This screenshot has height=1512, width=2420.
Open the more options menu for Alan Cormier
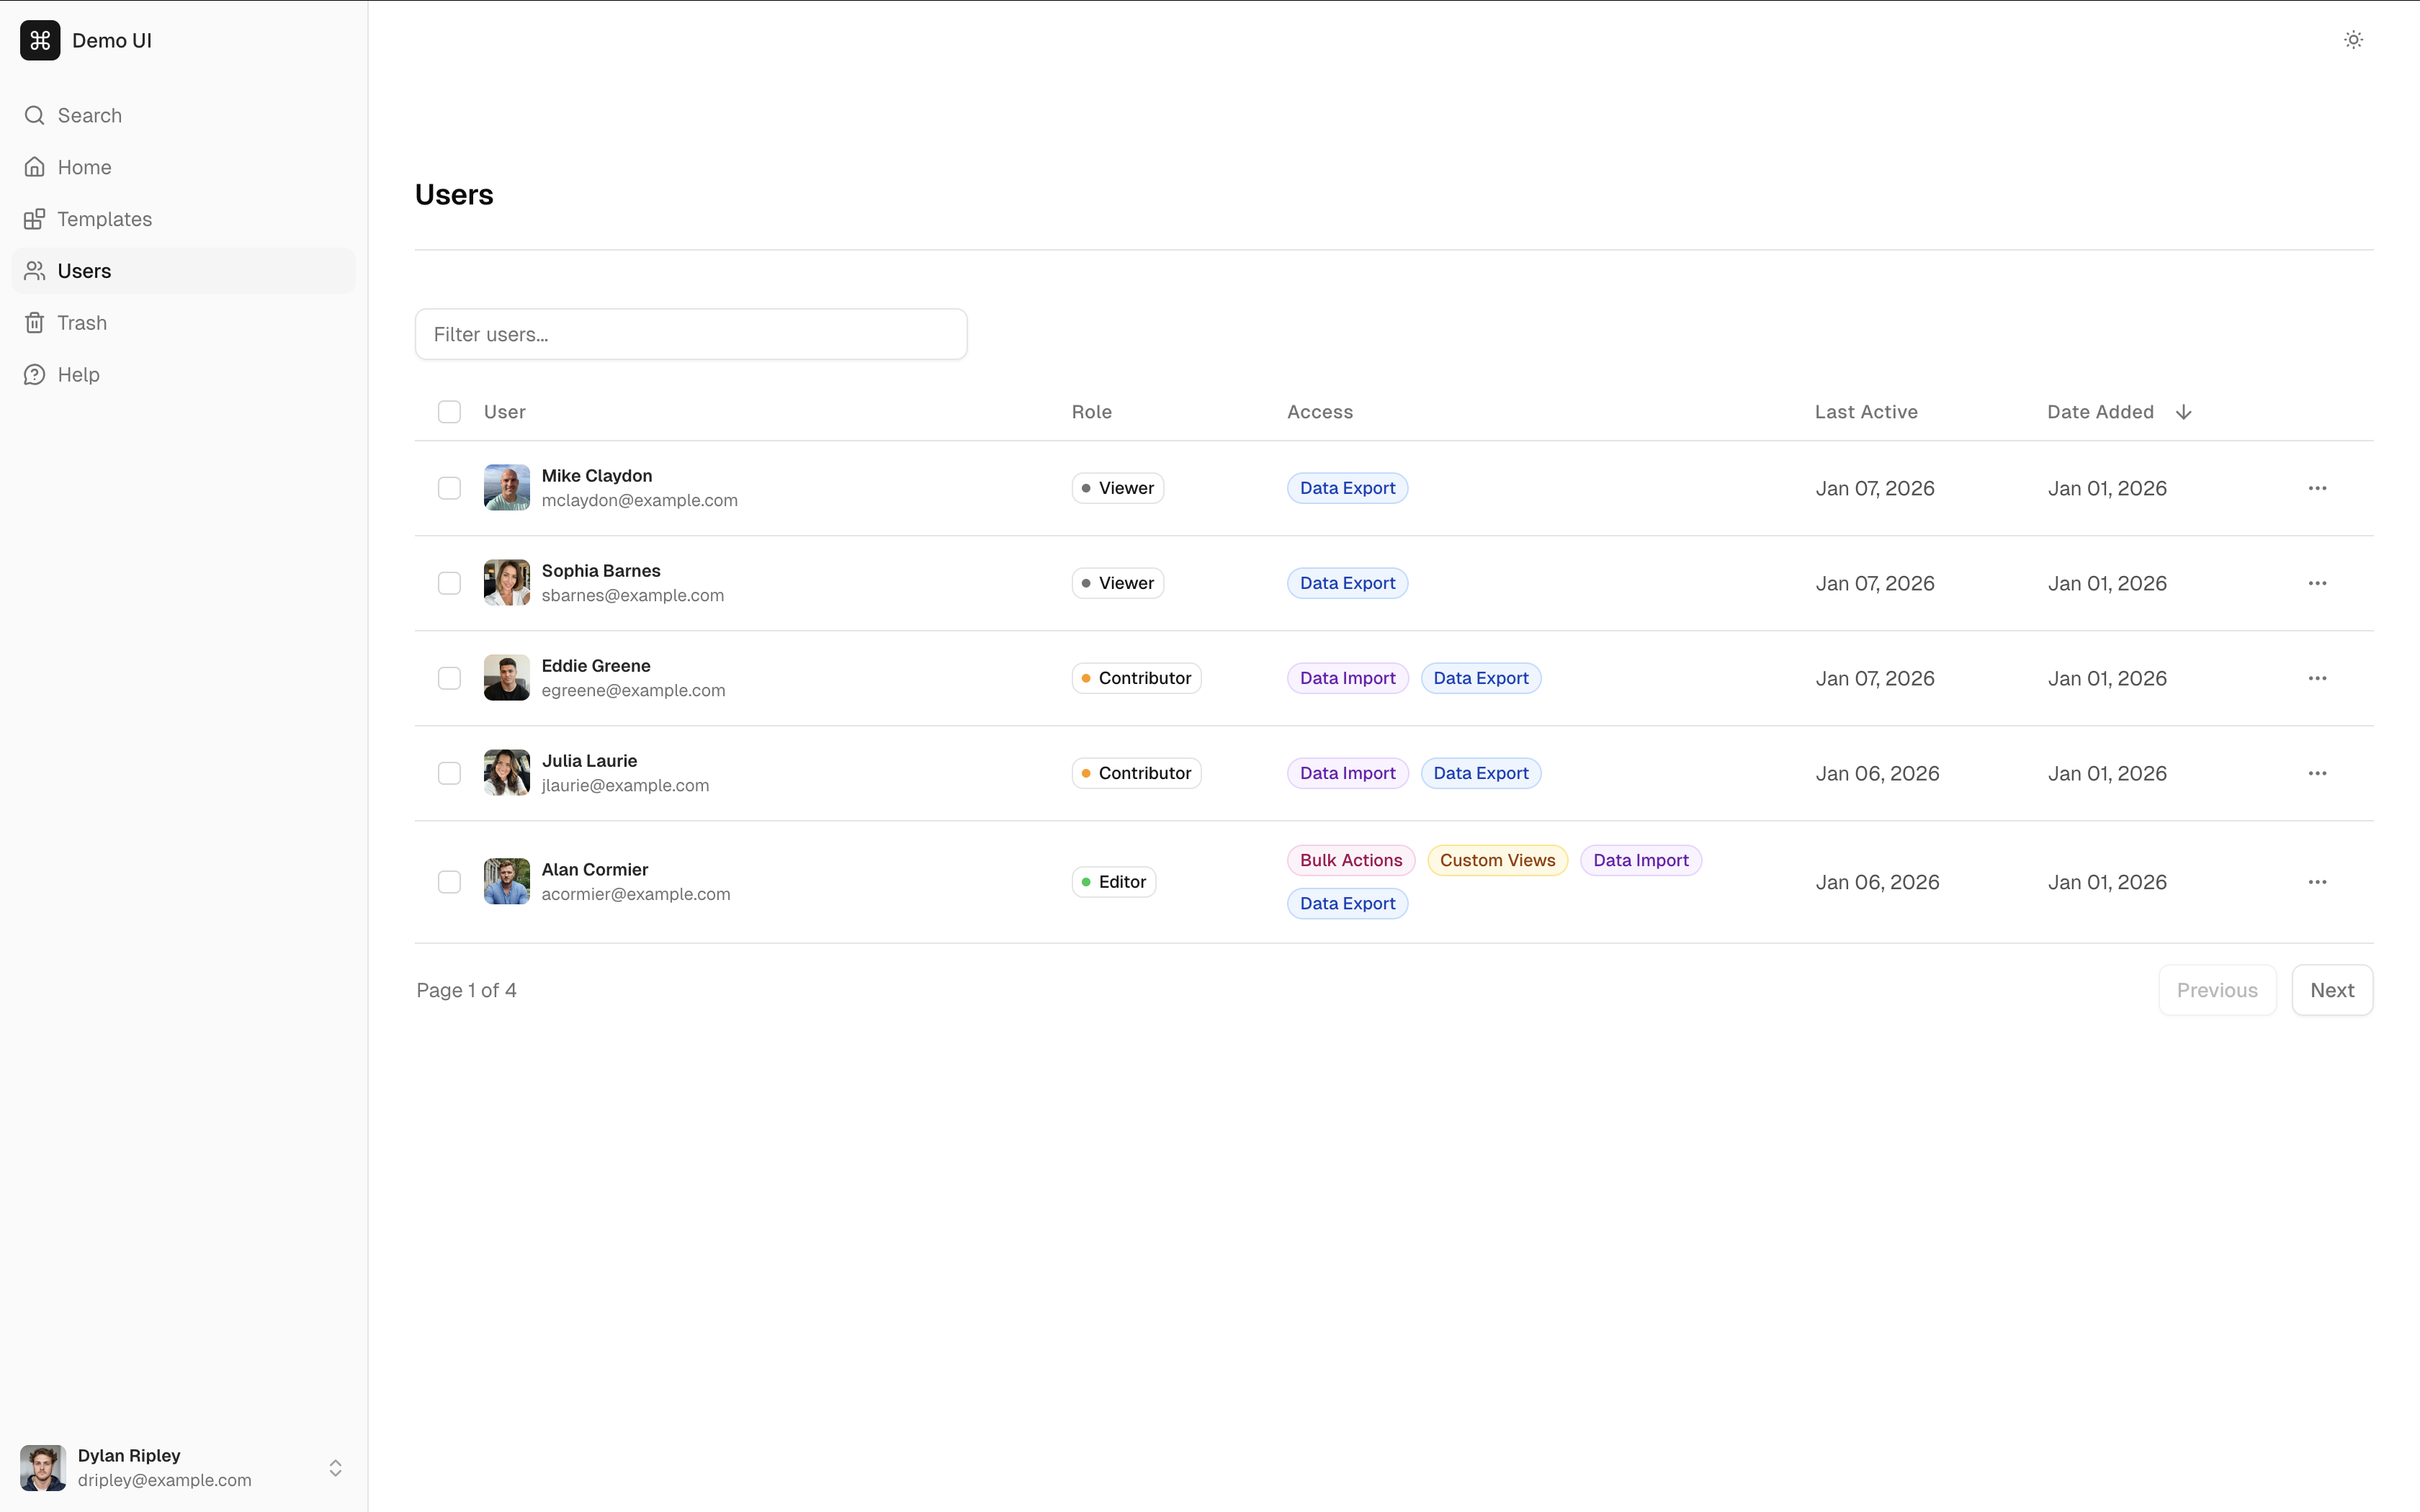click(2317, 882)
